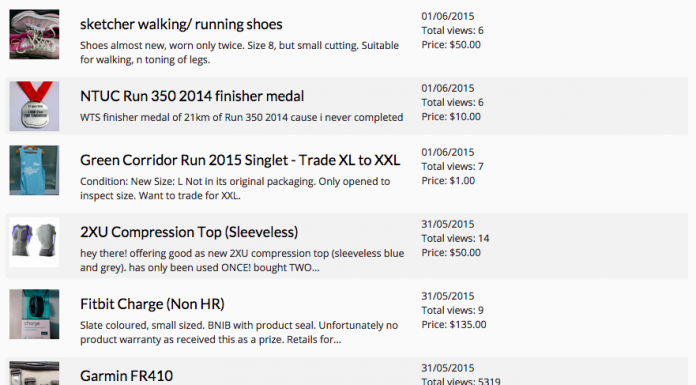View the blue singlet thumbnail photo
Image resolution: width=696 pixels, height=385 pixels.
point(34,170)
